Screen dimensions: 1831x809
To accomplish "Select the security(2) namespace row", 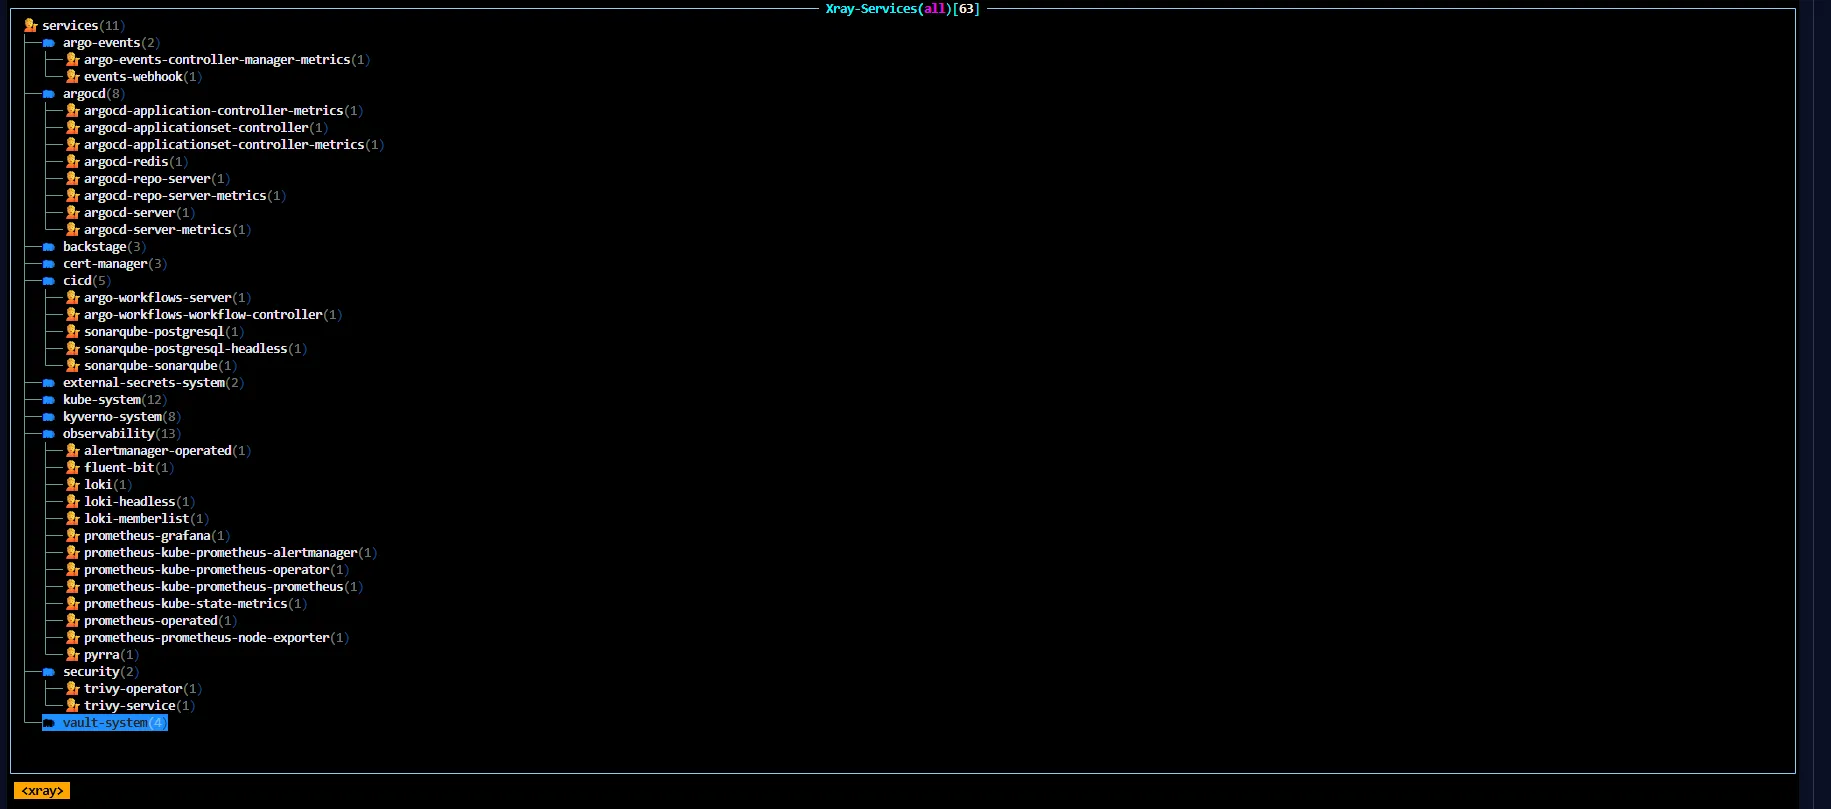I will pos(91,672).
